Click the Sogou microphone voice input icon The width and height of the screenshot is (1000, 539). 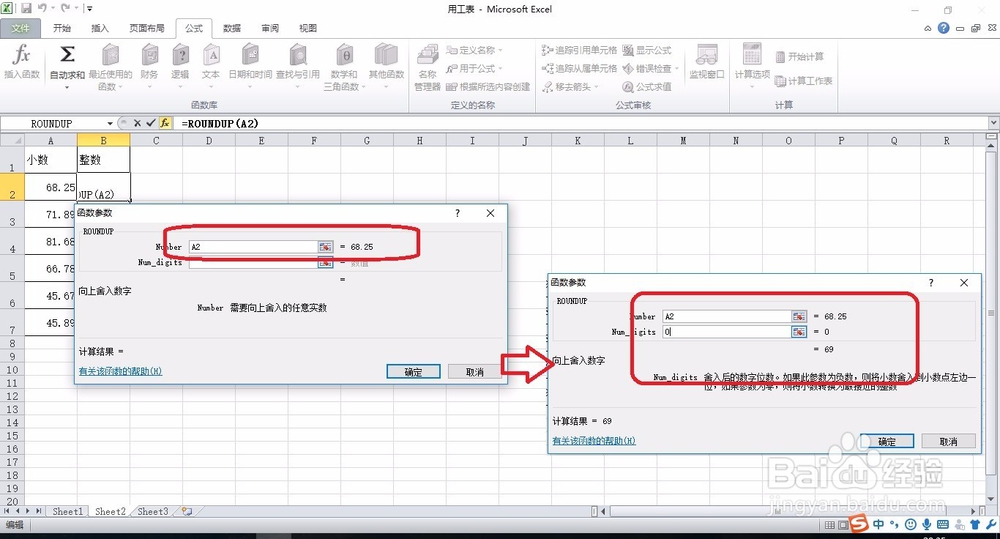(x=927, y=524)
